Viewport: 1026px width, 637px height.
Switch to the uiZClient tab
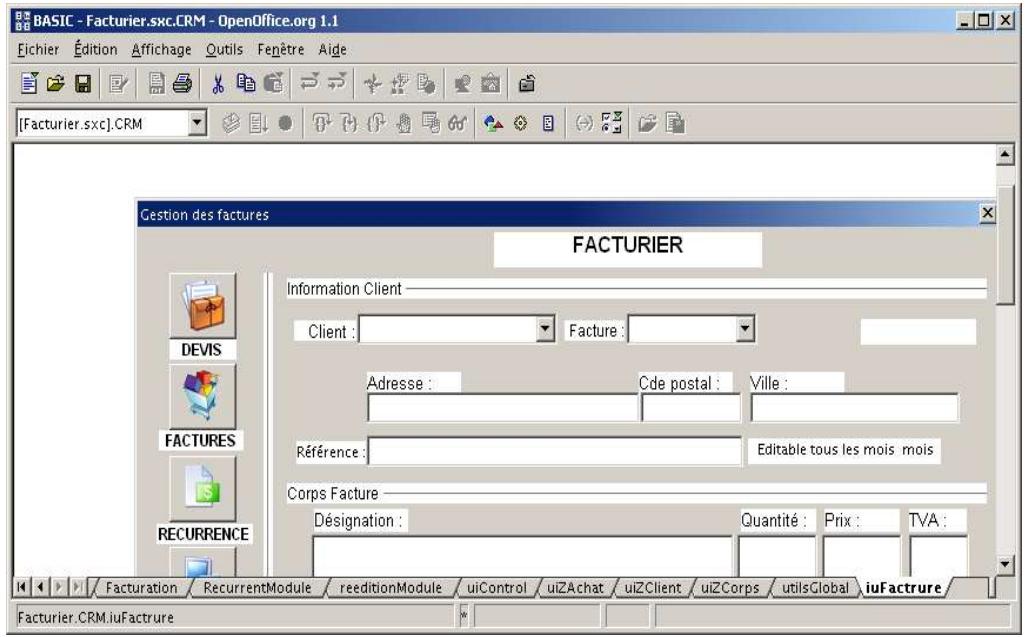pyautogui.click(x=652, y=588)
